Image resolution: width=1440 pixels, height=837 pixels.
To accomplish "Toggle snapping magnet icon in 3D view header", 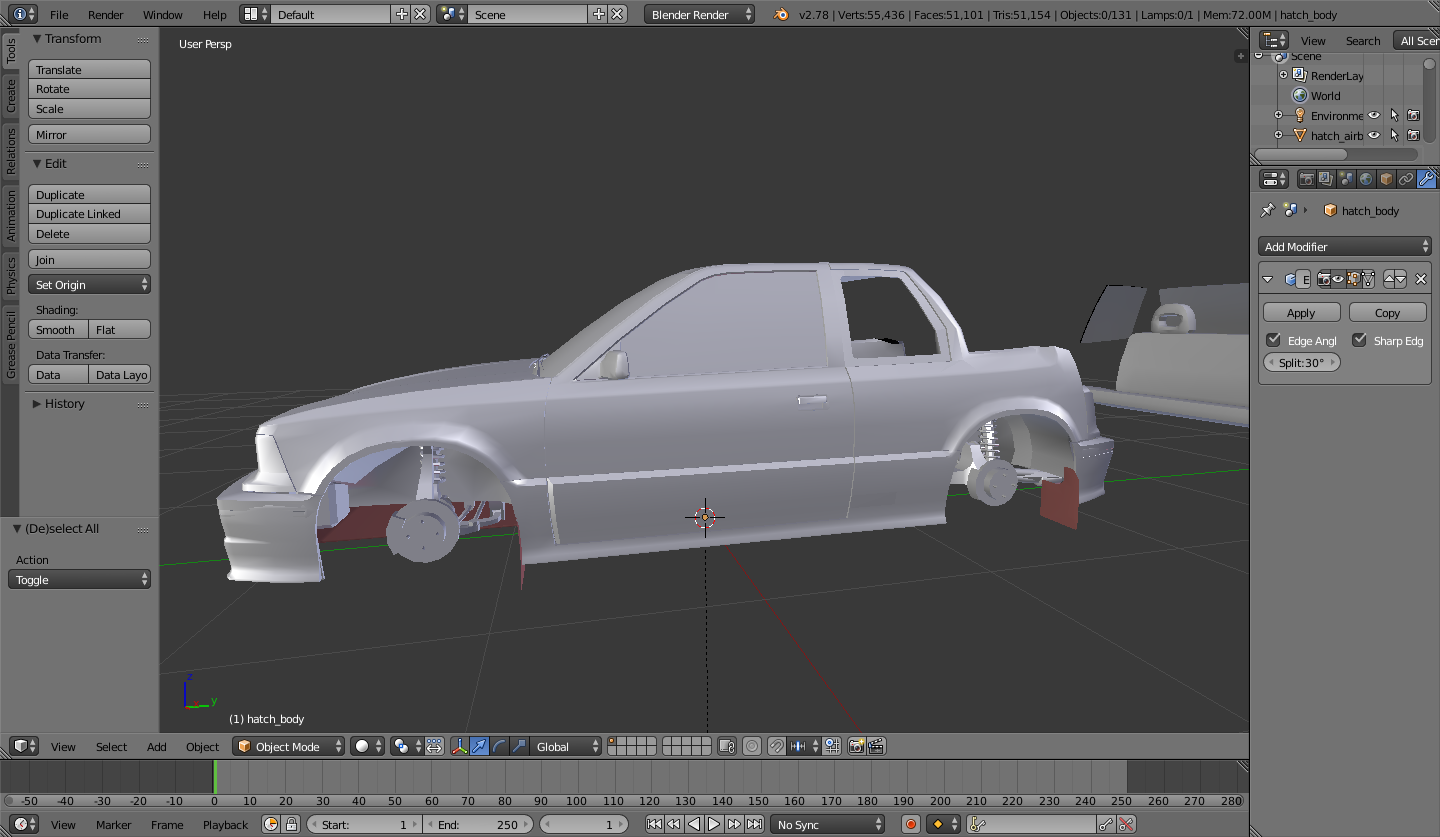I will 776,746.
